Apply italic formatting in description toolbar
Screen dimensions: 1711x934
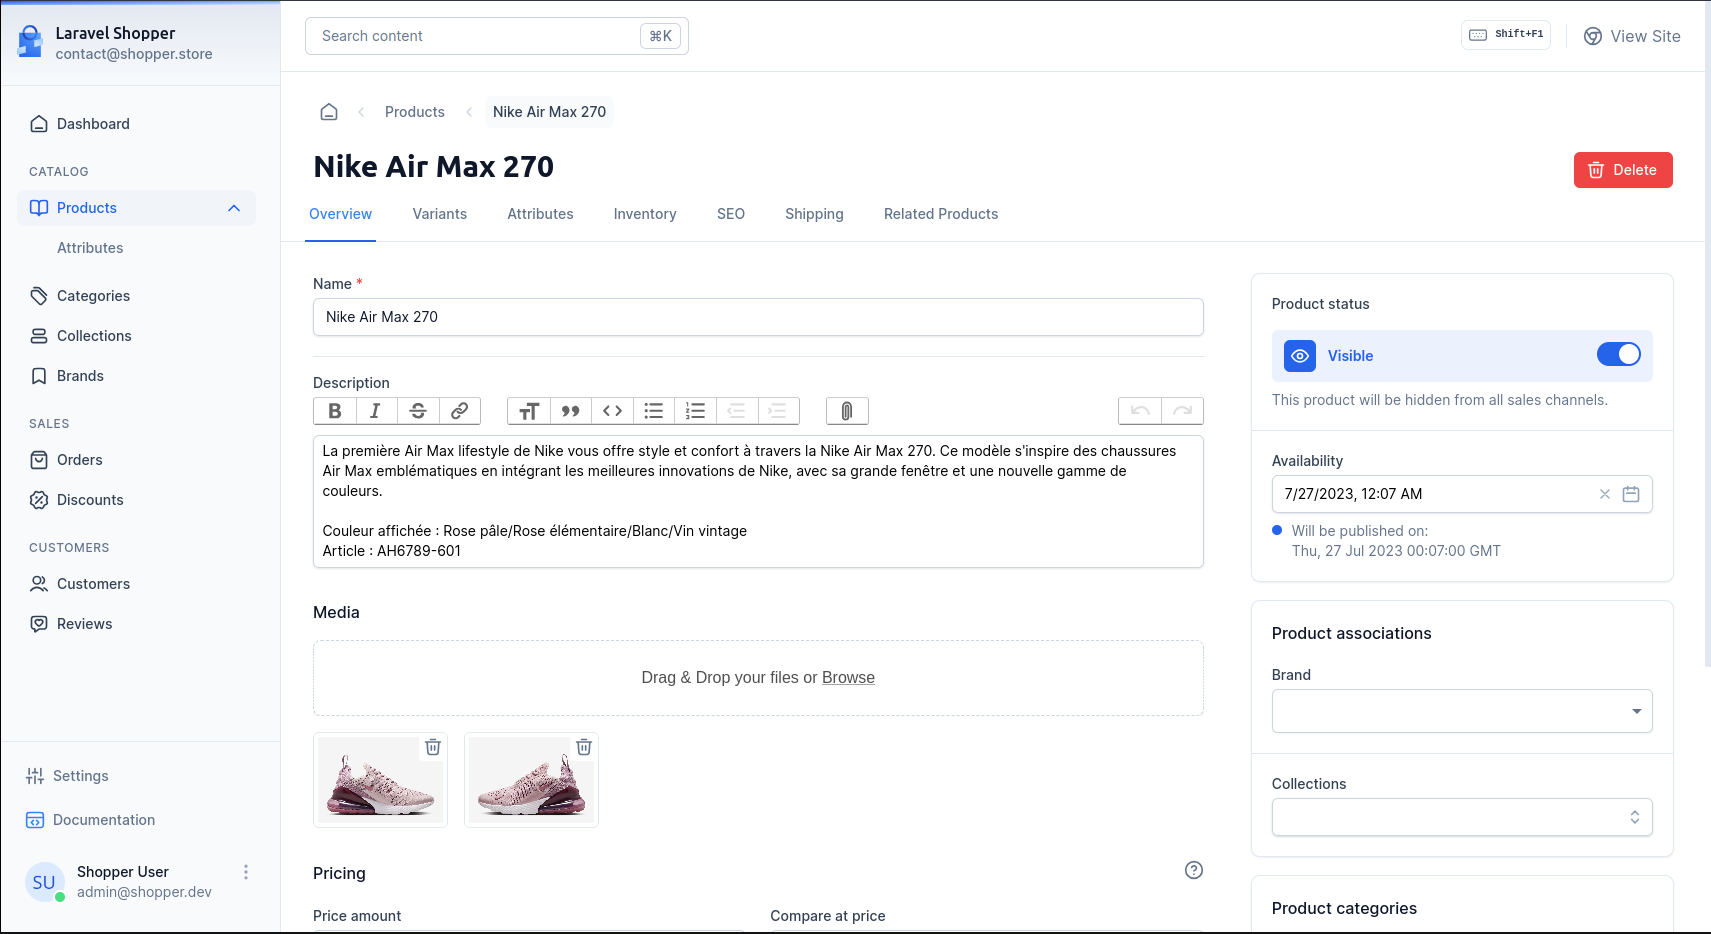pyautogui.click(x=376, y=411)
